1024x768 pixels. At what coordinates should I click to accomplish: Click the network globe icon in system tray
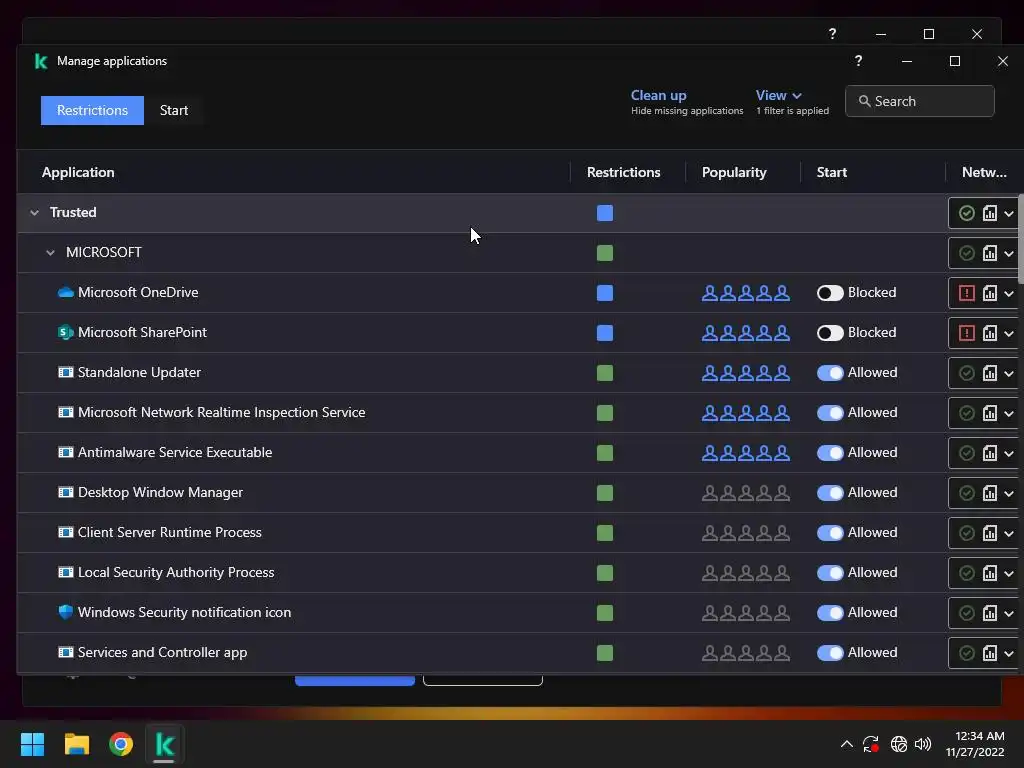coord(899,744)
